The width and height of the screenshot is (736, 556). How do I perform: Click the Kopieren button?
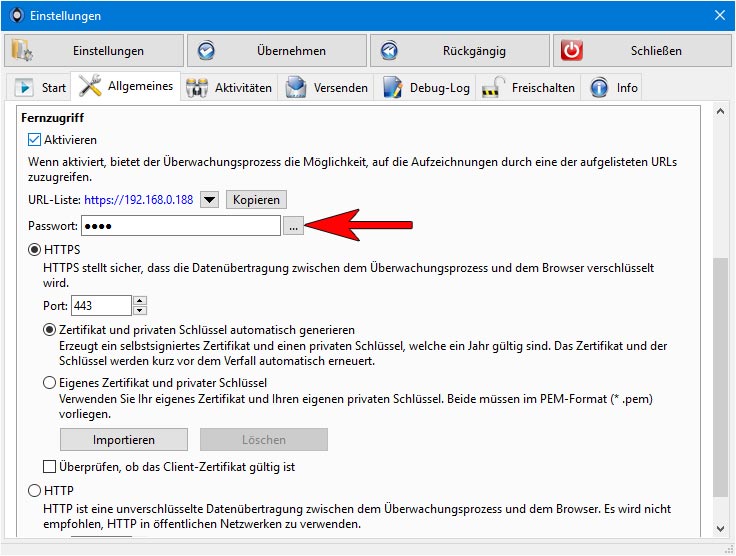(256, 199)
